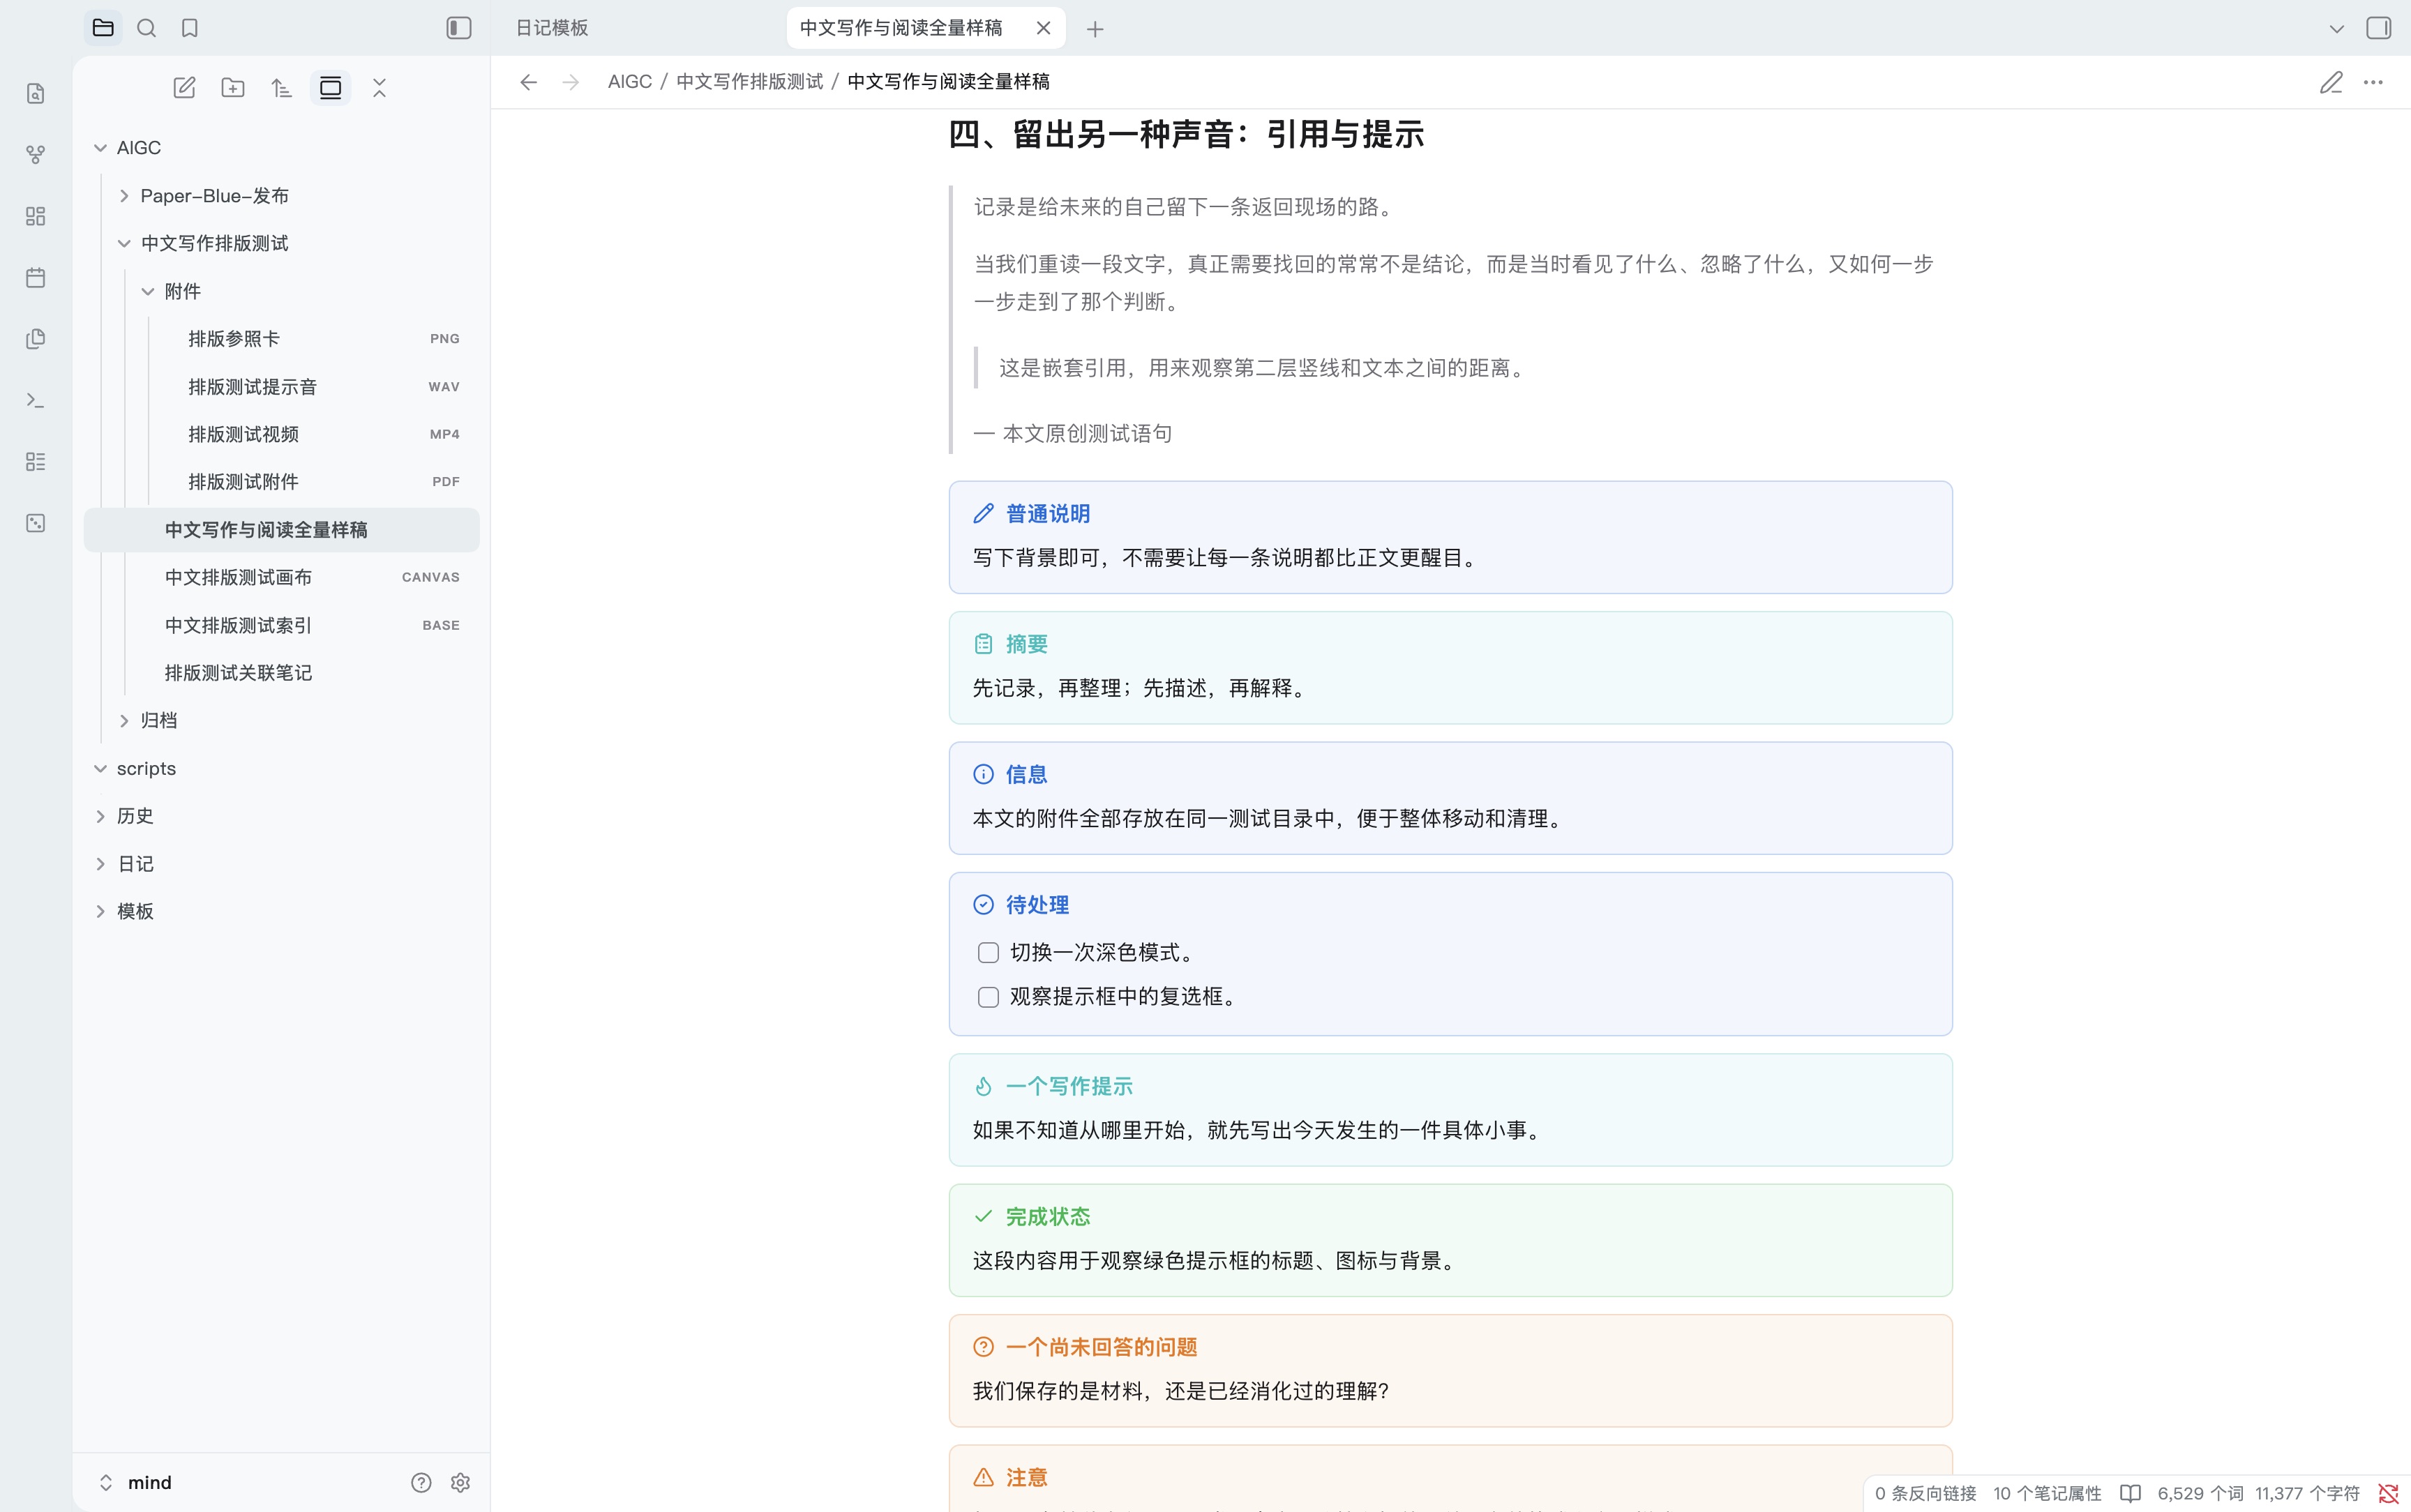Open settings gear icon
The image size is (2411, 1512).
click(460, 1482)
